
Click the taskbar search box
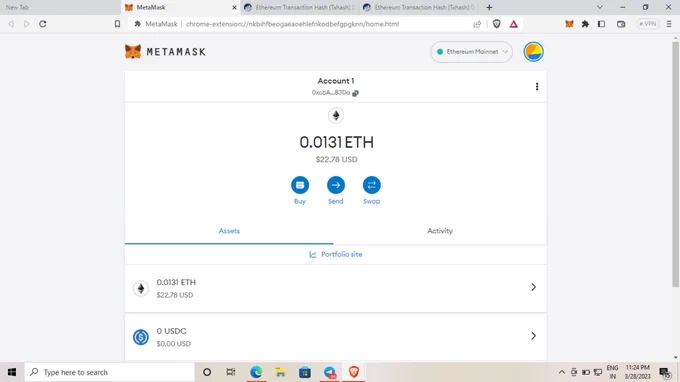point(109,372)
